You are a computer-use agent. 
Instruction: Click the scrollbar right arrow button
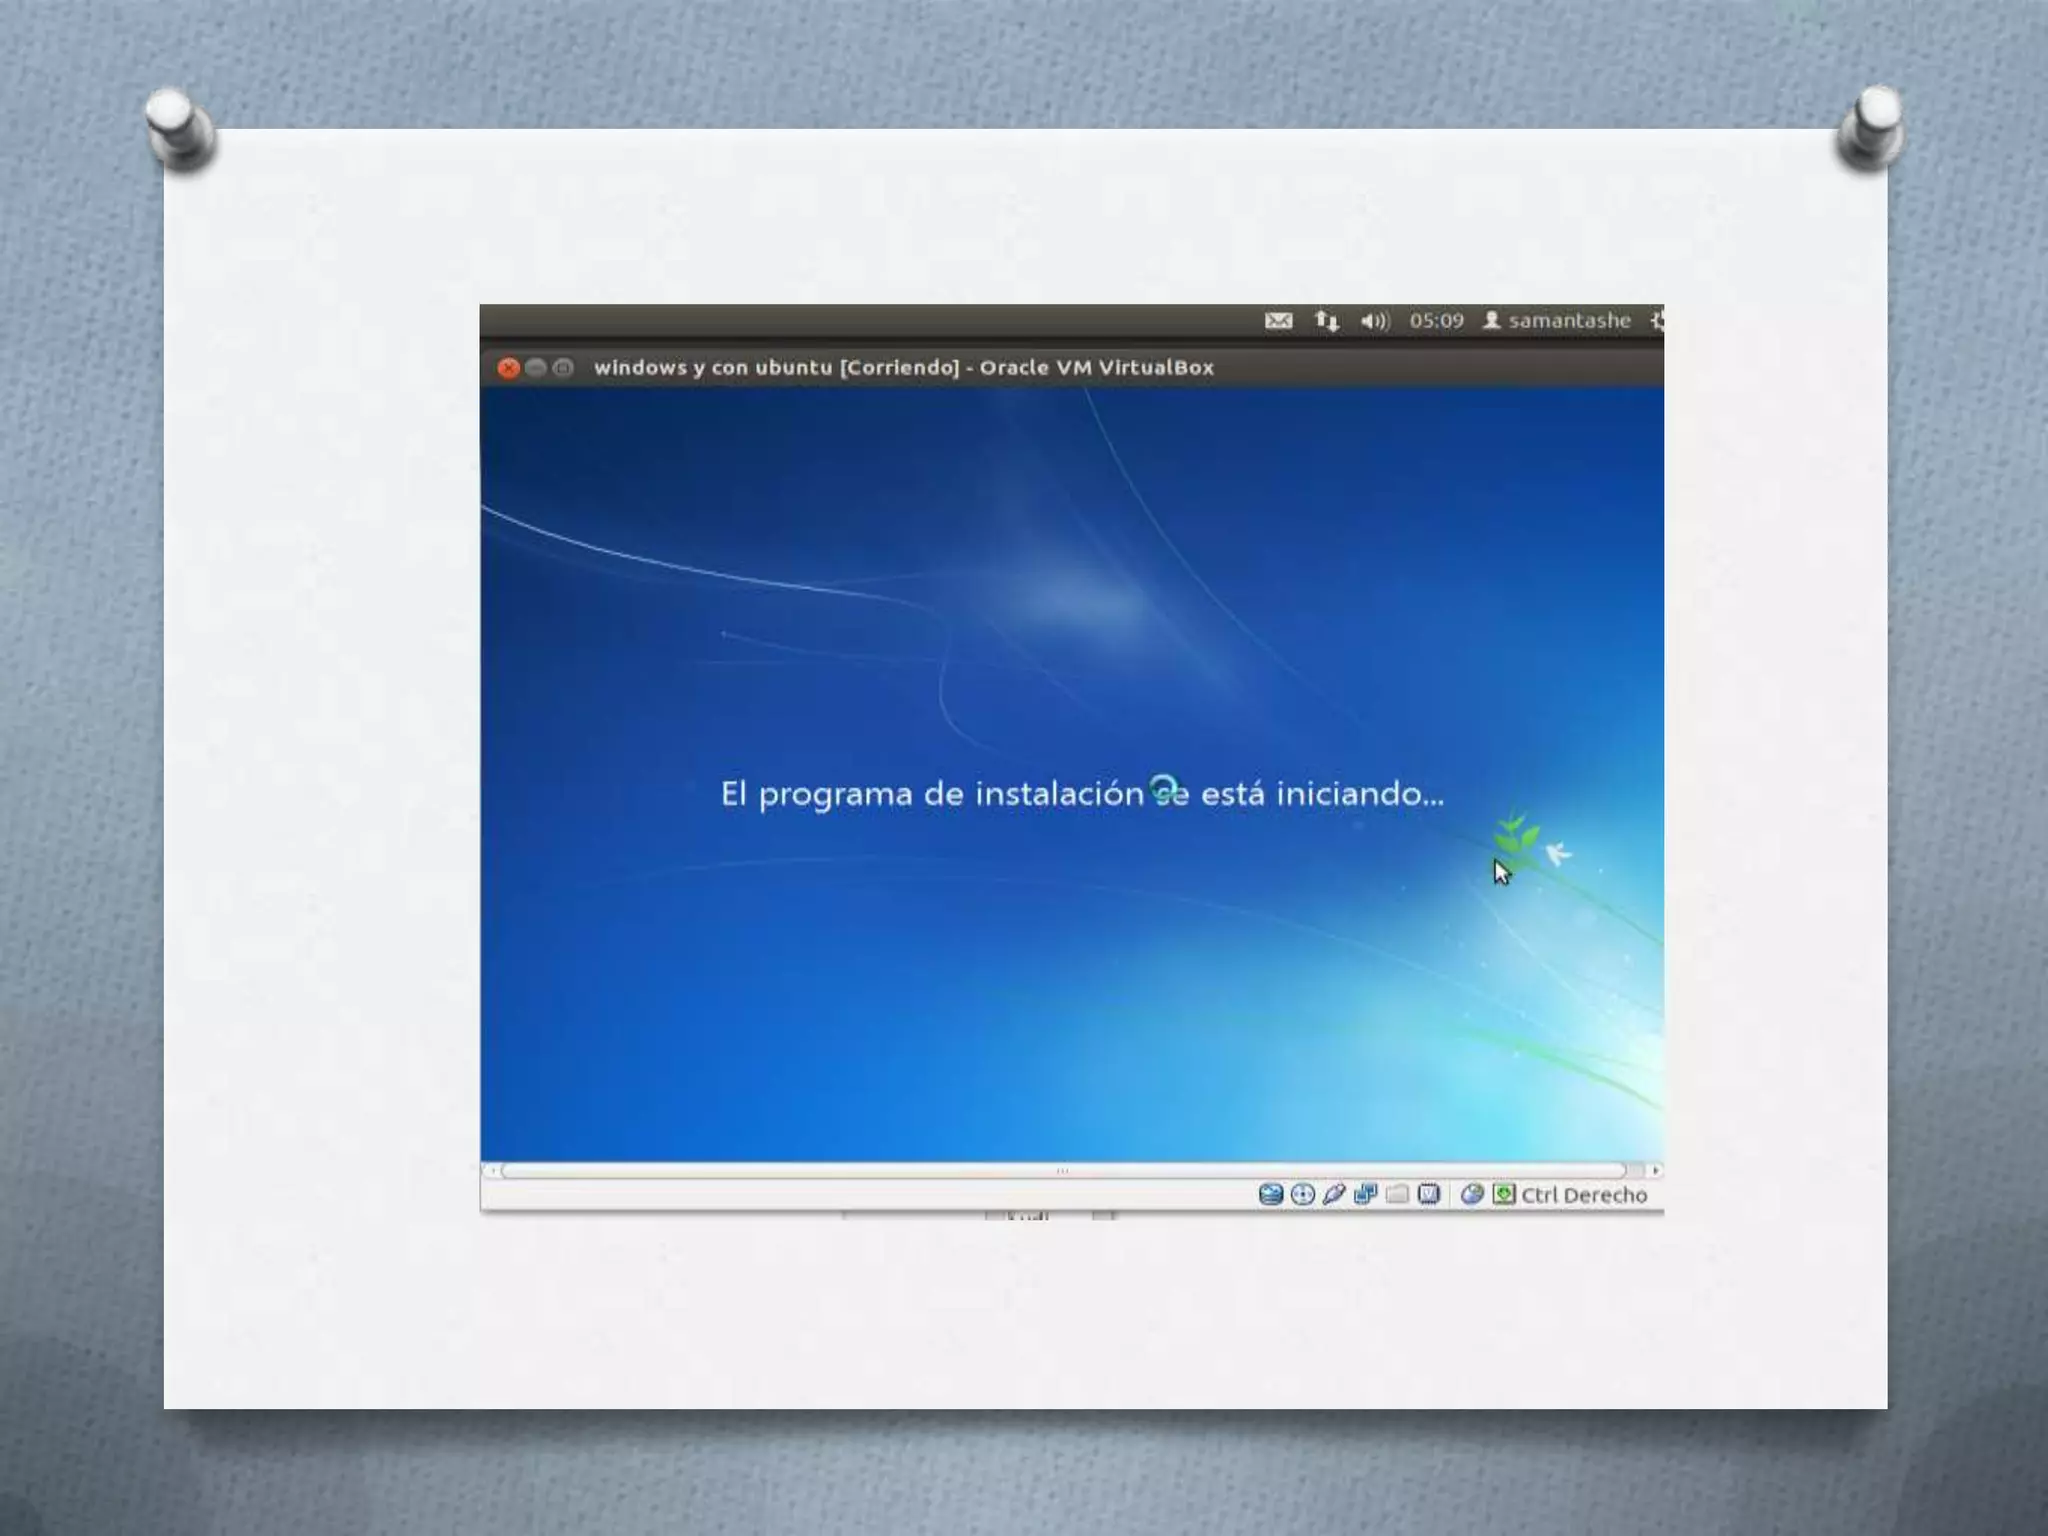(1655, 1170)
